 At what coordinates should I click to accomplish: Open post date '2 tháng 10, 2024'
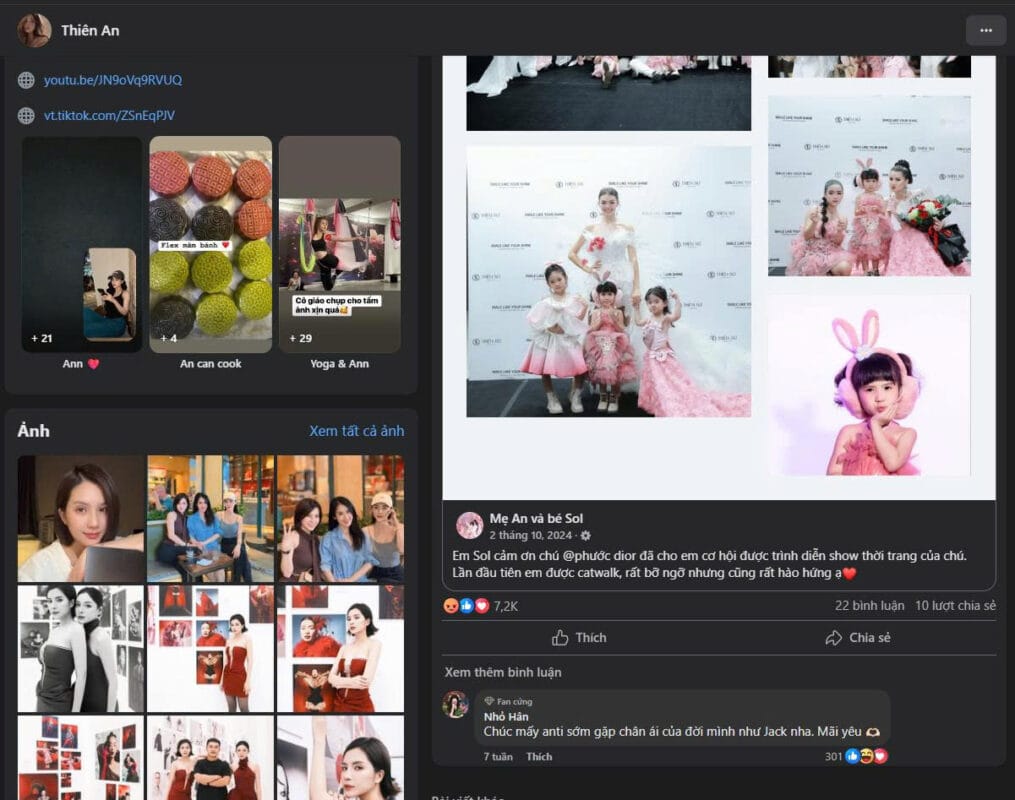pos(530,535)
